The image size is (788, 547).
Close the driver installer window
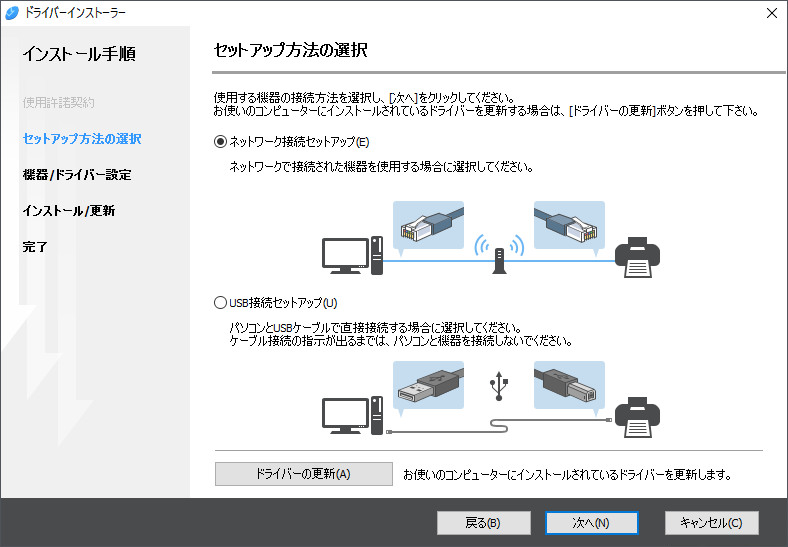[771, 13]
